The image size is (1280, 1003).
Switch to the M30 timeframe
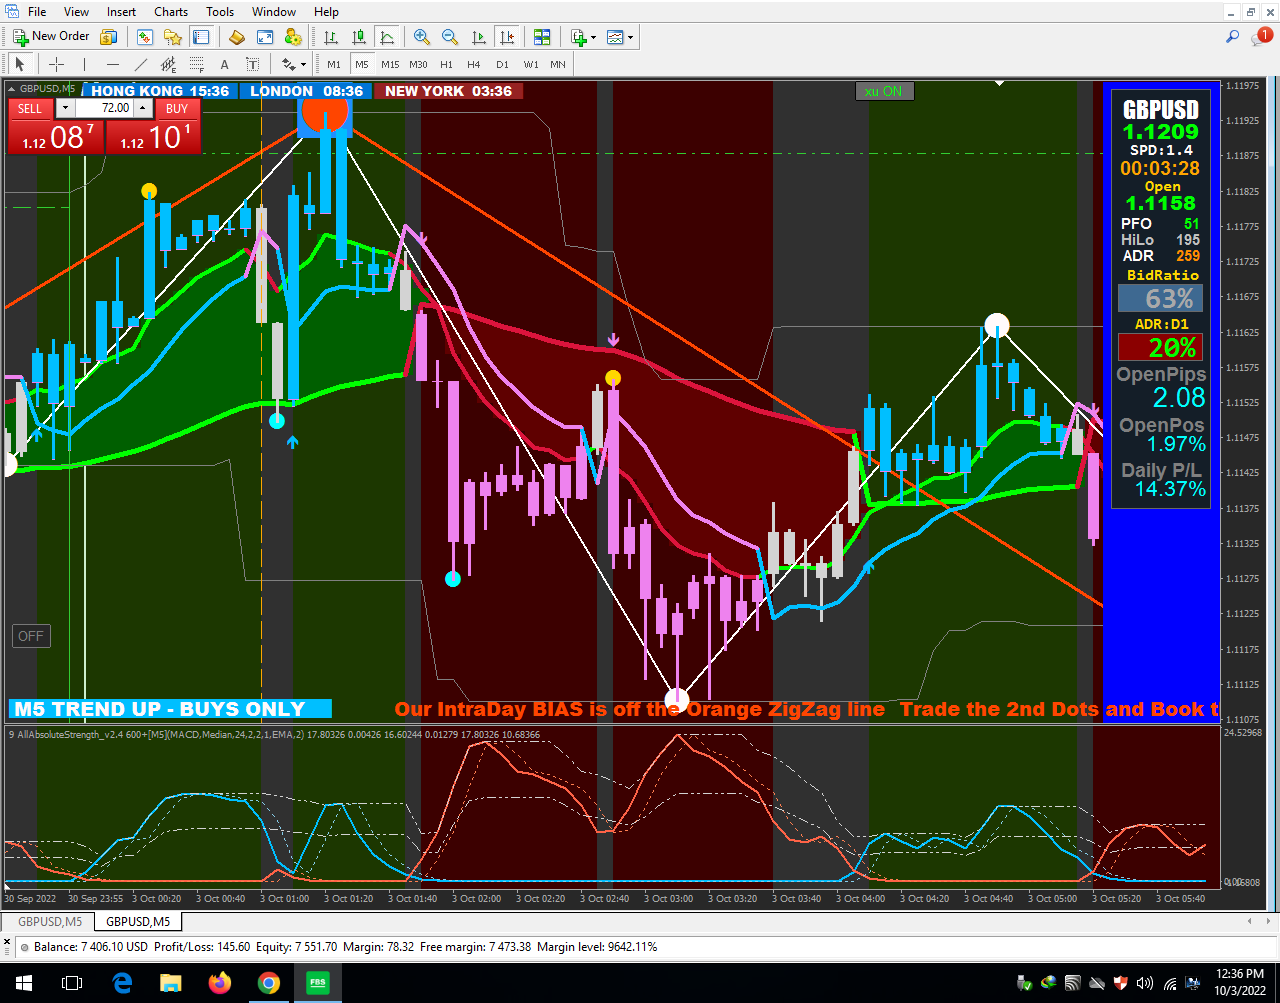[x=418, y=64]
